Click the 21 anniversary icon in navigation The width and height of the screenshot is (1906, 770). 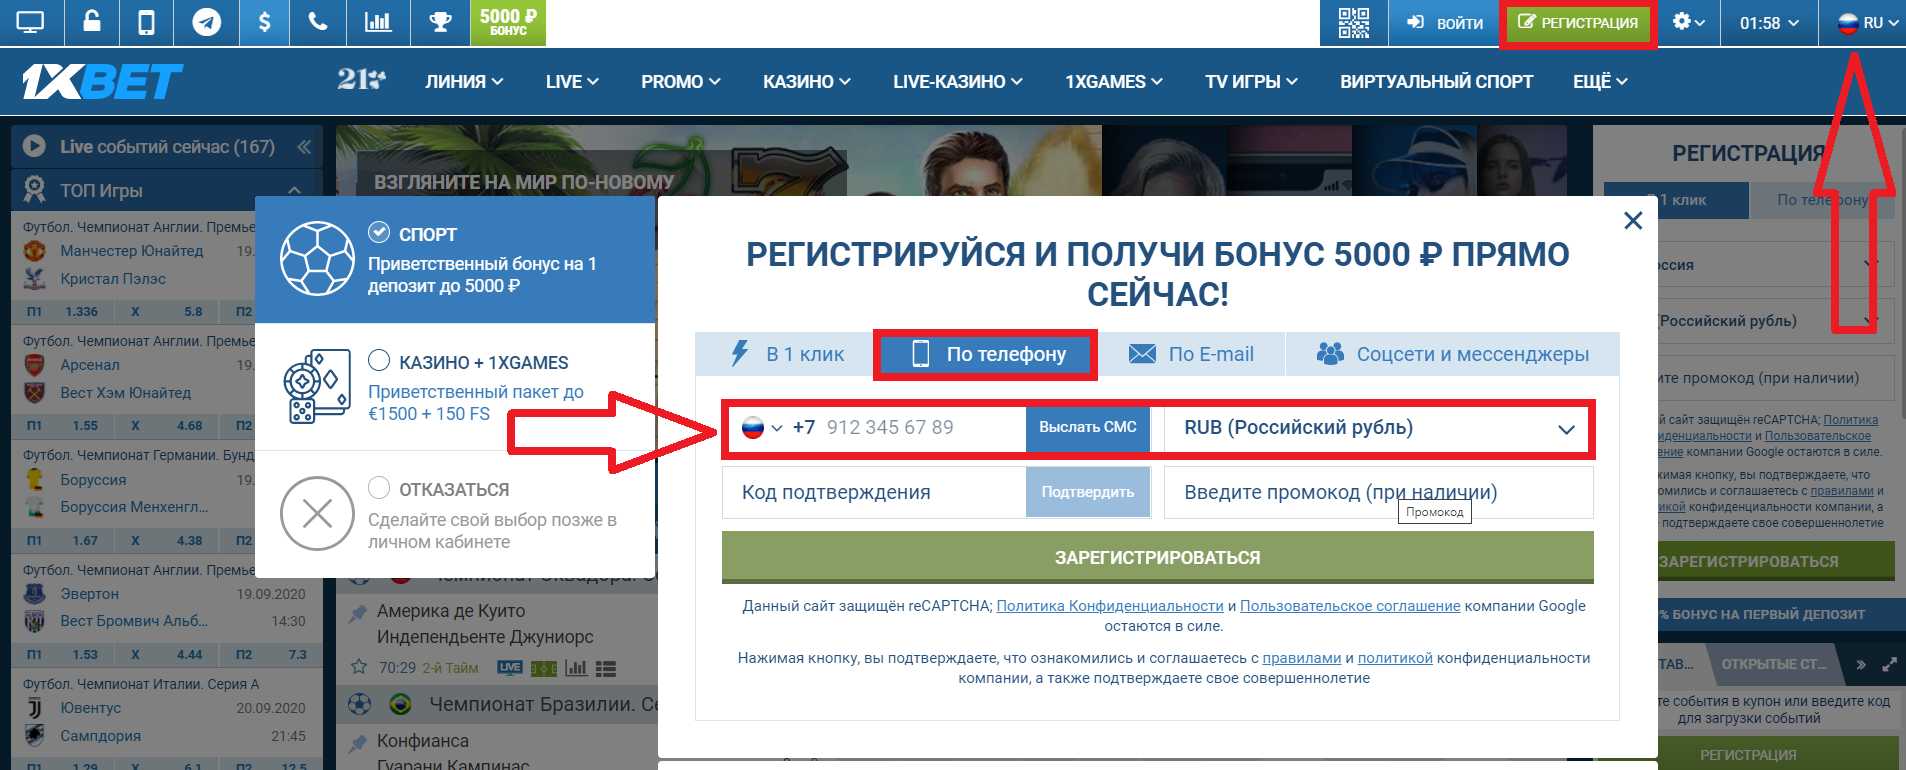(361, 80)
